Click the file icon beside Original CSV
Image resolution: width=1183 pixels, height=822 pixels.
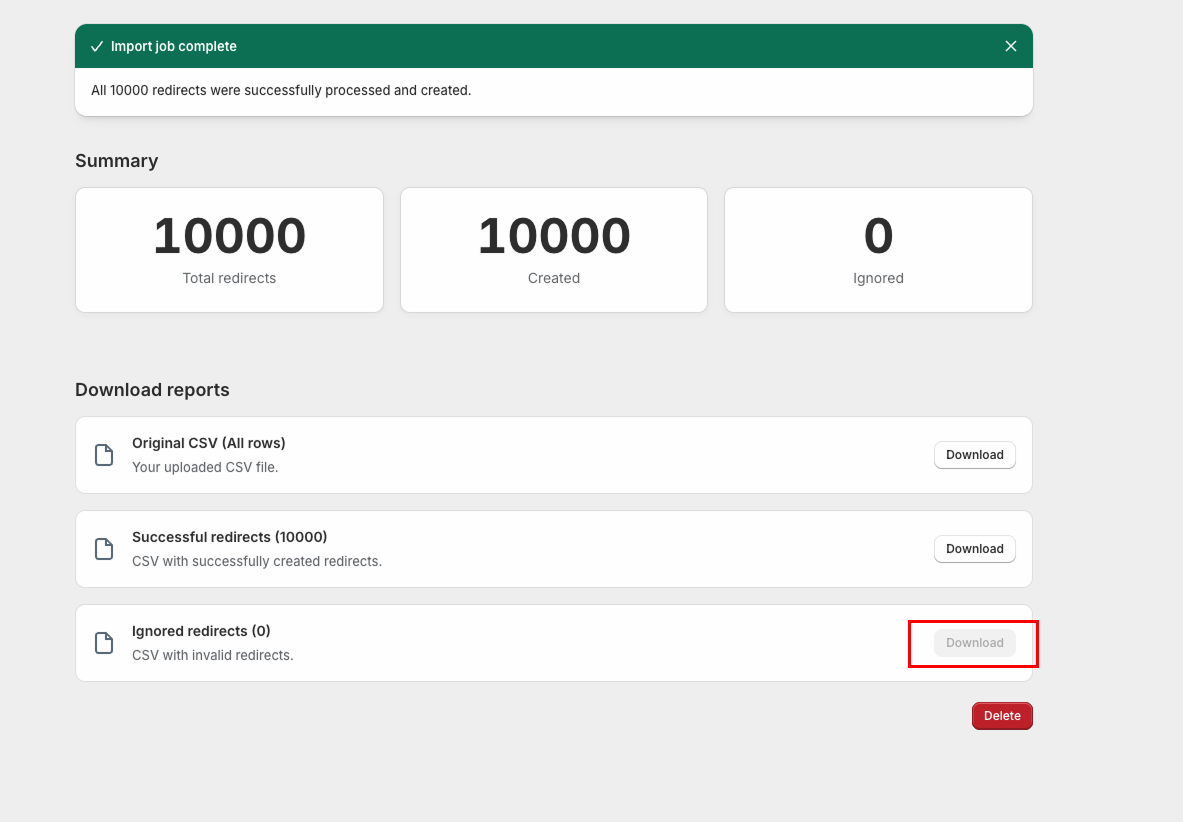click(x=104, y=454)
